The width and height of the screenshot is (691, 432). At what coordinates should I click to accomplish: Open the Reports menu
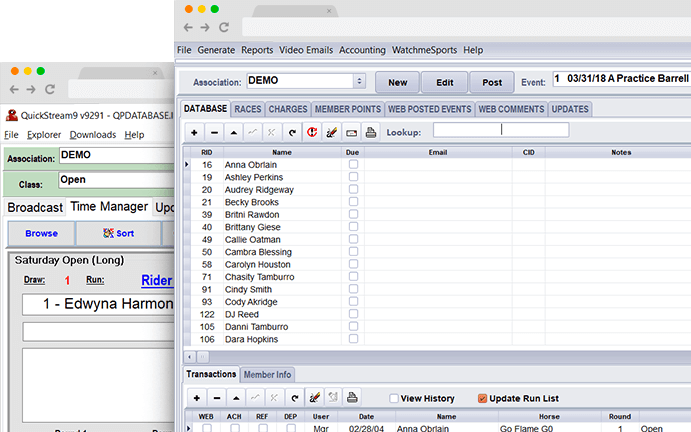(x=257, y=50)
